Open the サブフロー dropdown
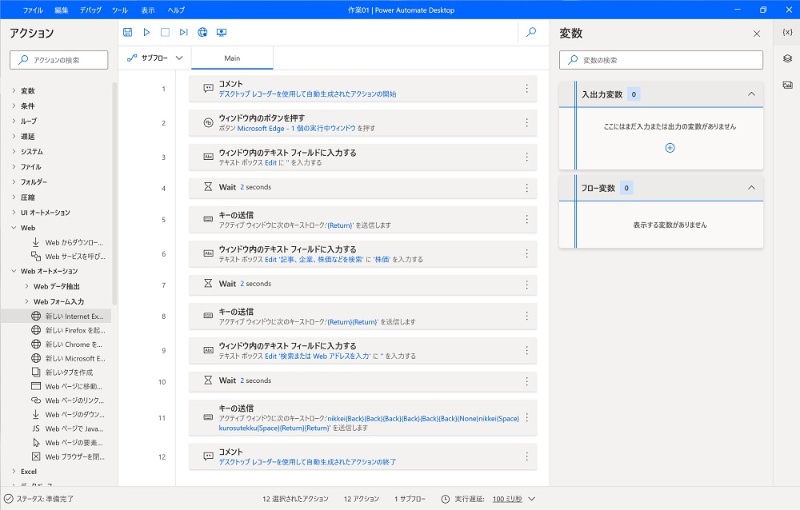Image resolution: width=800 pixels, height=510 pixels. [x=155, y=58]
